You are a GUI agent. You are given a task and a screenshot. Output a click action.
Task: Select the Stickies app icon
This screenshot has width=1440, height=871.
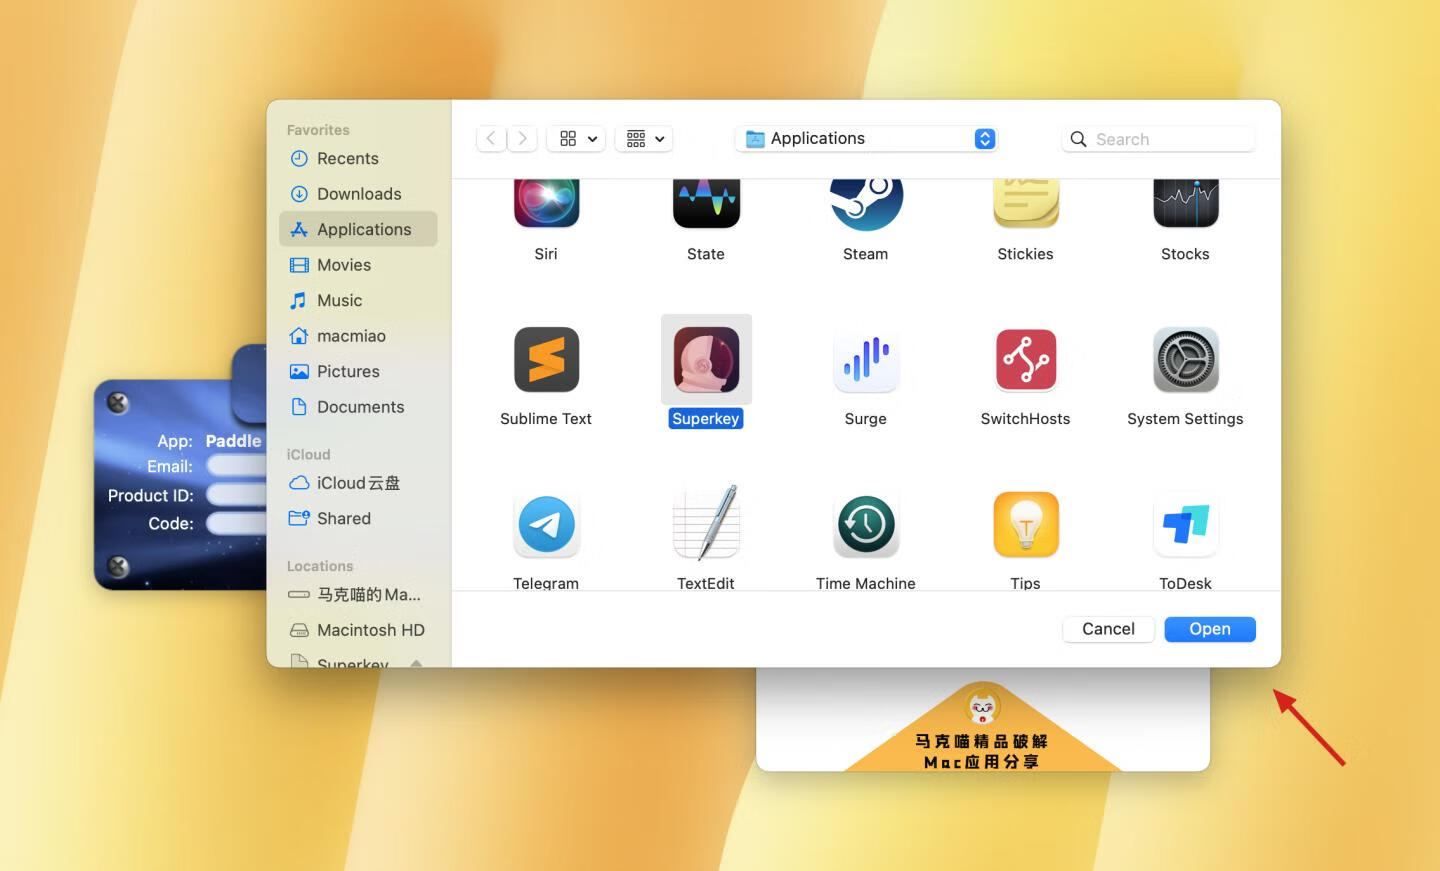point(1026,205)
